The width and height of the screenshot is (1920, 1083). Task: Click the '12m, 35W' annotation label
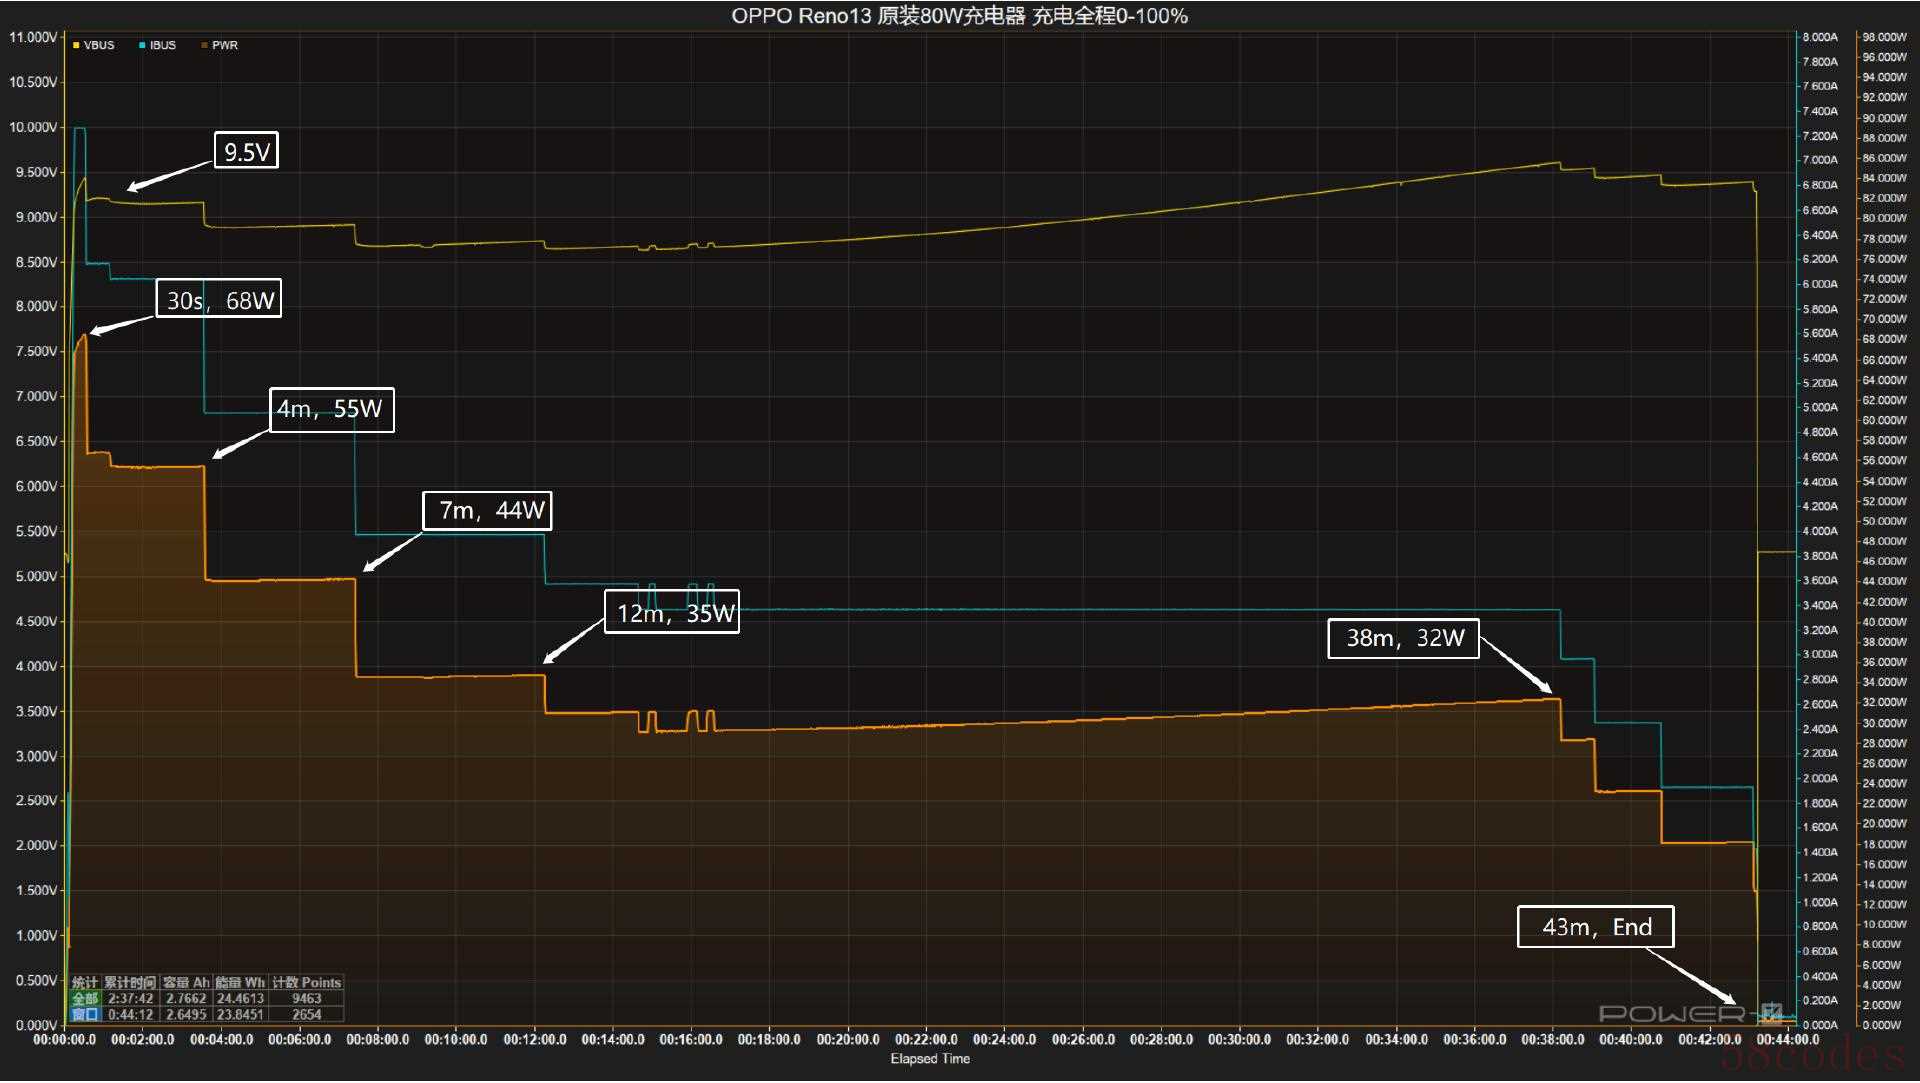pos(673,612)
